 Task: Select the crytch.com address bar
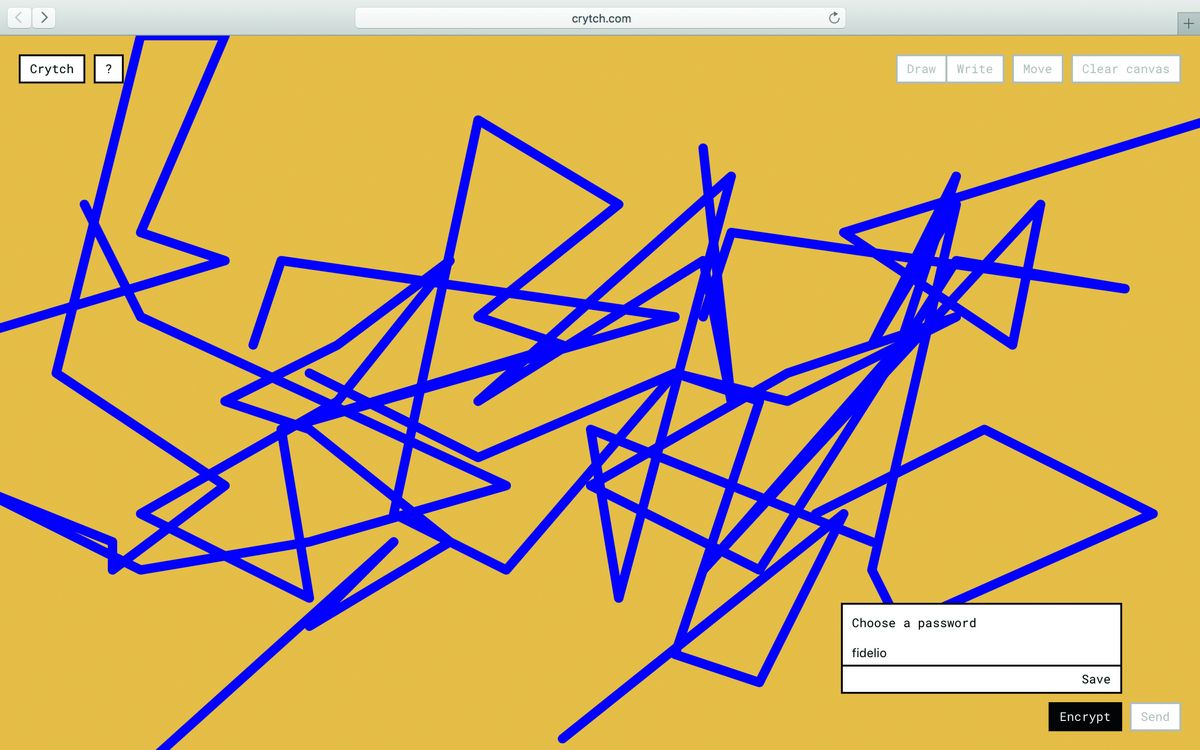[x=600, y=18]
